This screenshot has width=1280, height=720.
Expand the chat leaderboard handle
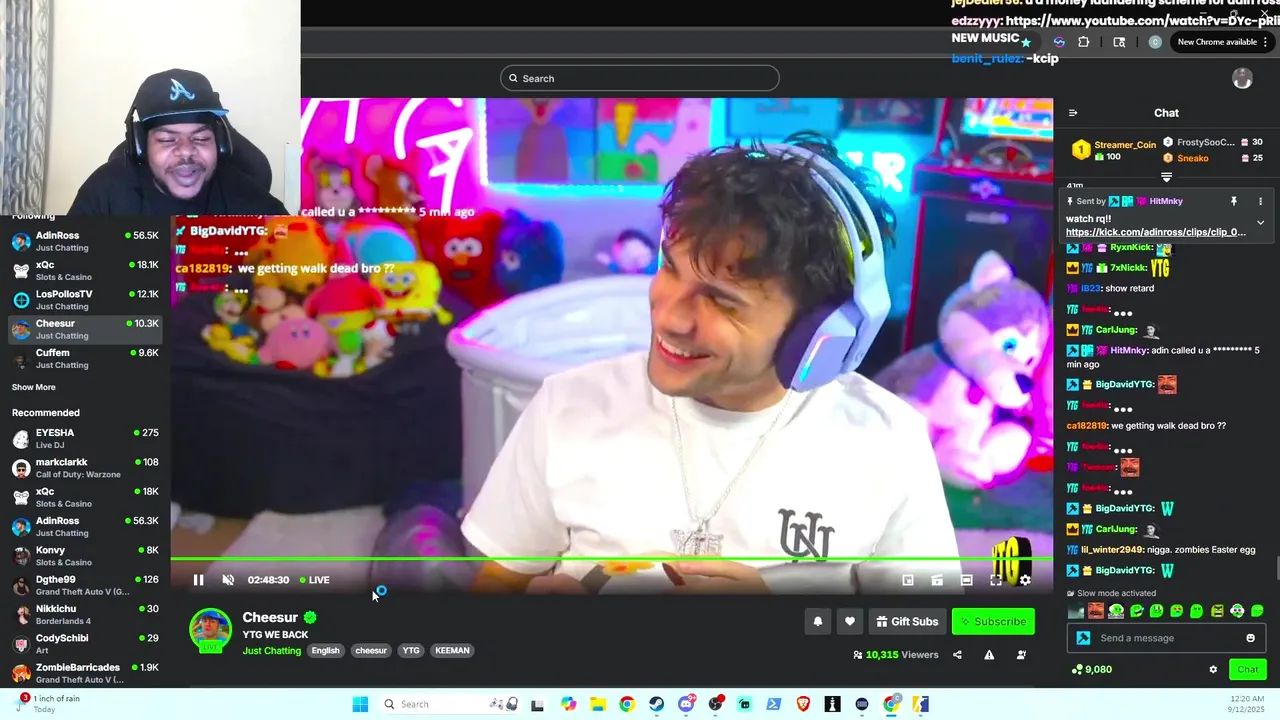click(x=1166, y=177)
